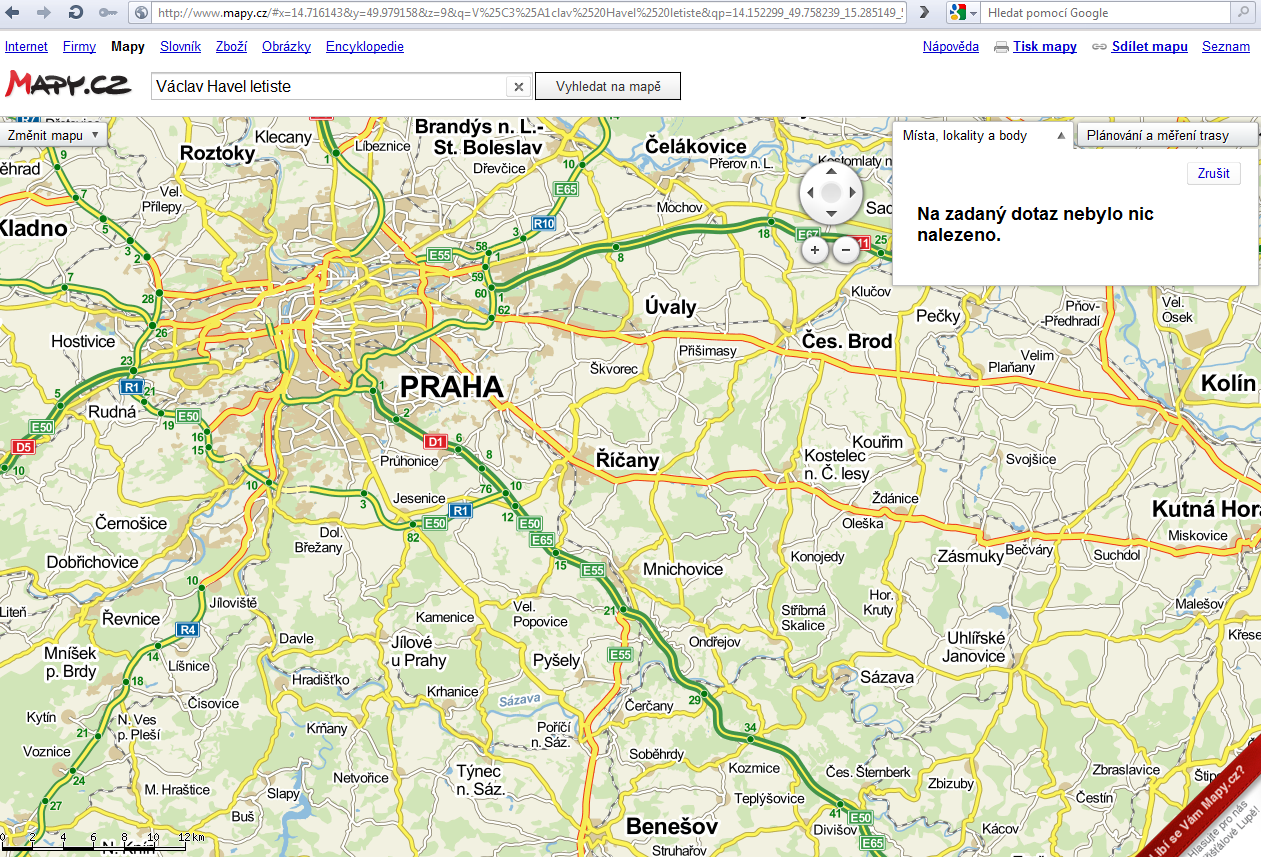The height and width of the screenshot is (857, 1261).
Task: Open the Změnit mapu dropdown
Action: click(54, 134)
